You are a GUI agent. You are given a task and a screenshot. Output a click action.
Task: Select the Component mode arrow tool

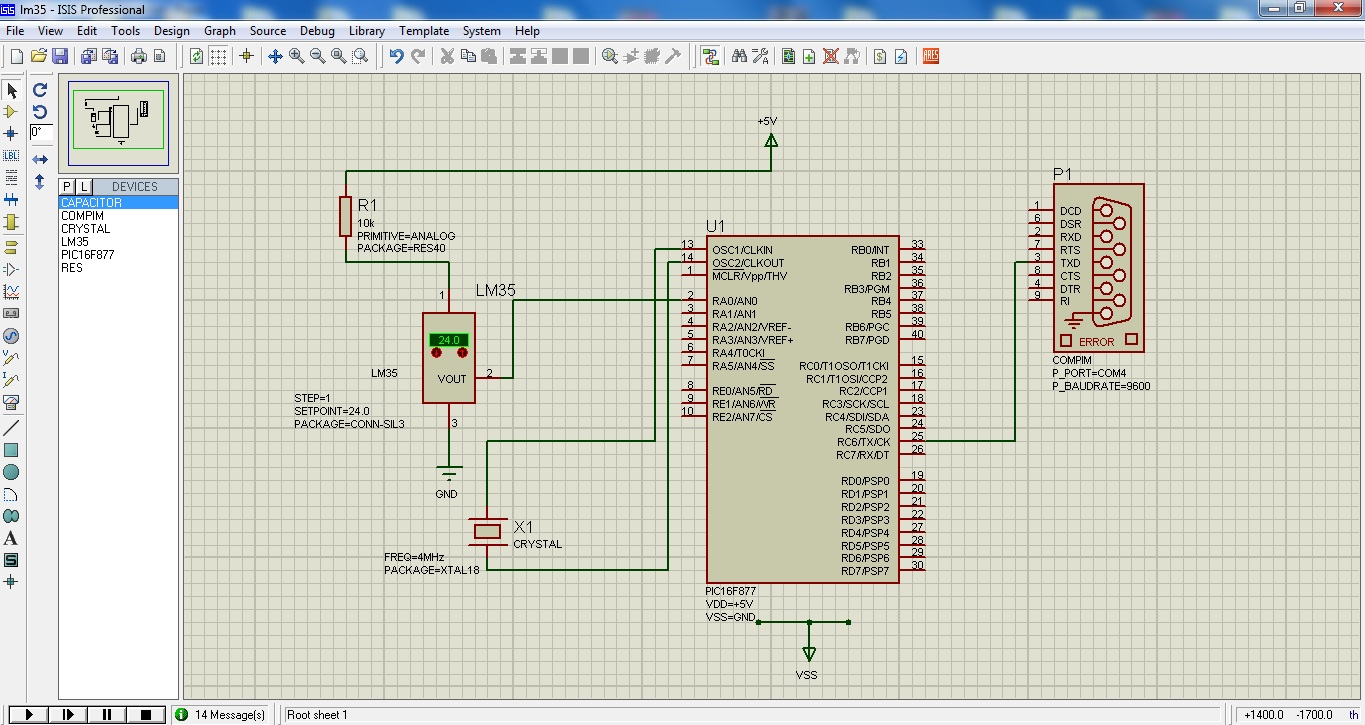coord(12,112)
